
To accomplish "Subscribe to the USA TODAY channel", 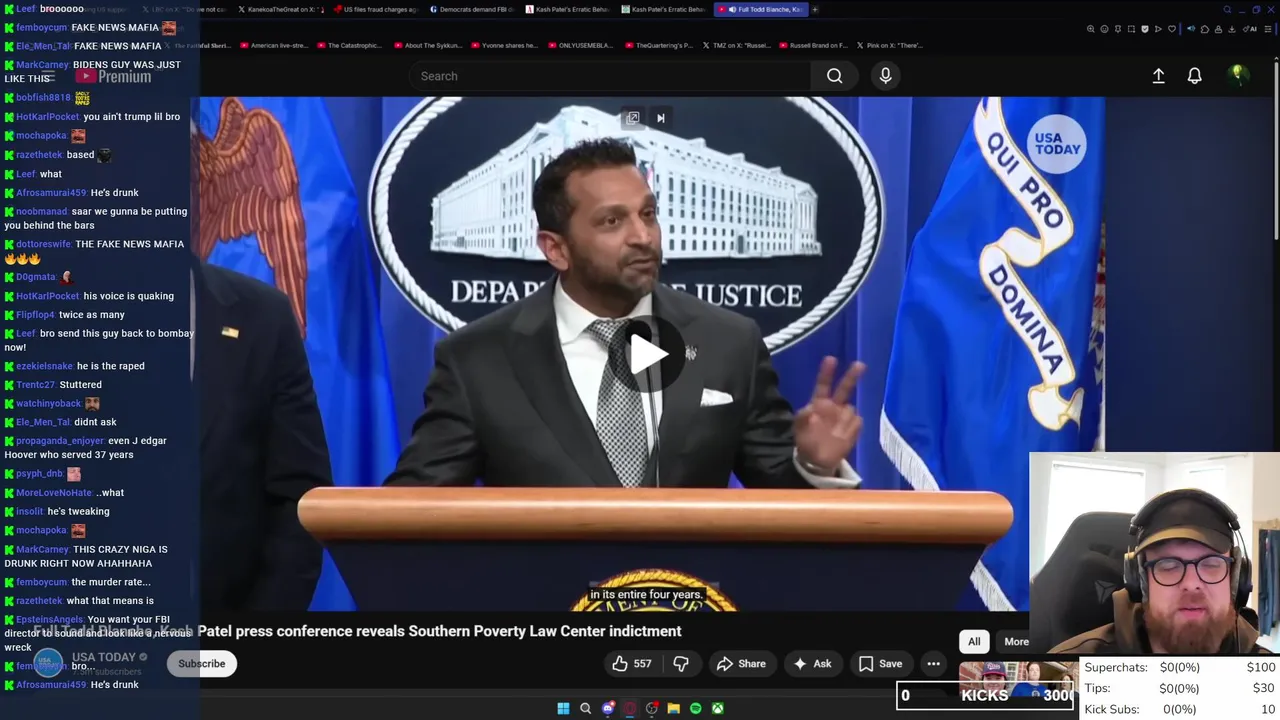I will 202,664.
